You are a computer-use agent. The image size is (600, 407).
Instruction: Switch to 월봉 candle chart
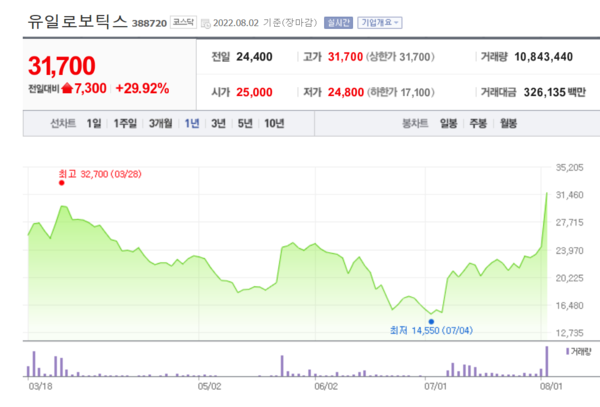click(508, 124)
